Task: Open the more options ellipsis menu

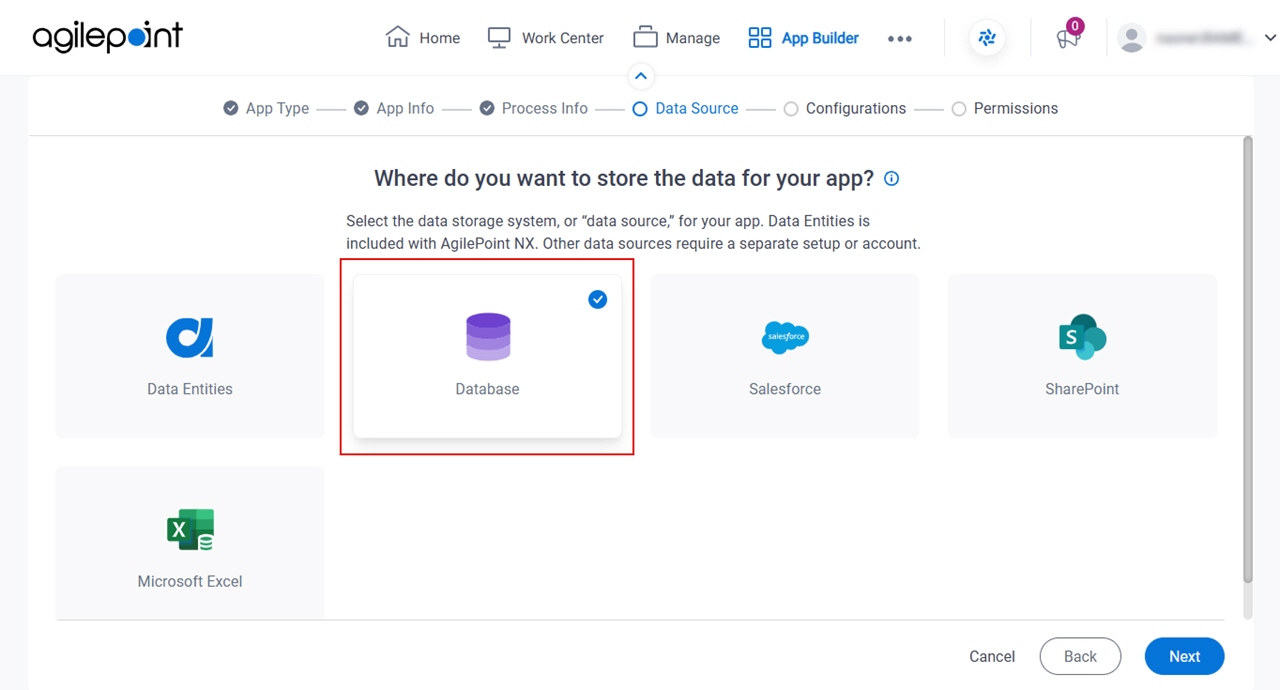Action: coord(900,39)
